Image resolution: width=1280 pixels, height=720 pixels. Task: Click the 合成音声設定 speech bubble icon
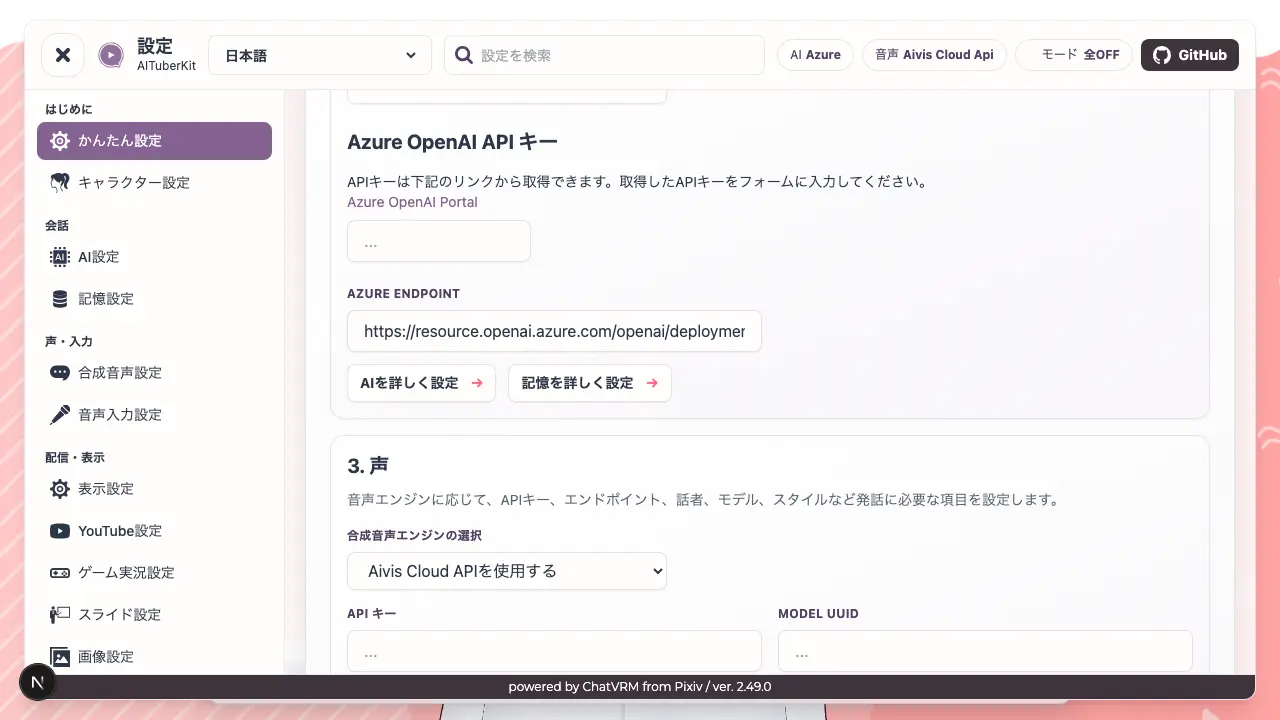pos(60,373)
